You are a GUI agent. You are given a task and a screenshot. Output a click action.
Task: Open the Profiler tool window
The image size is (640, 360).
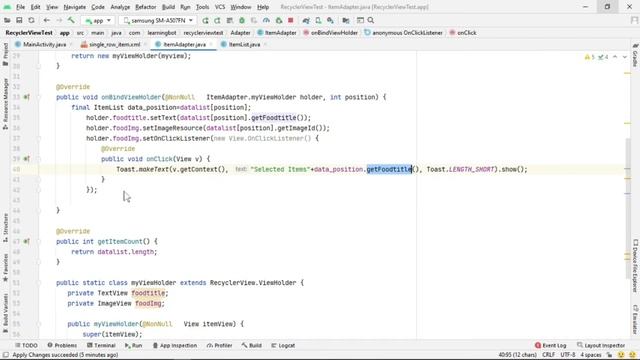(220, 345)
